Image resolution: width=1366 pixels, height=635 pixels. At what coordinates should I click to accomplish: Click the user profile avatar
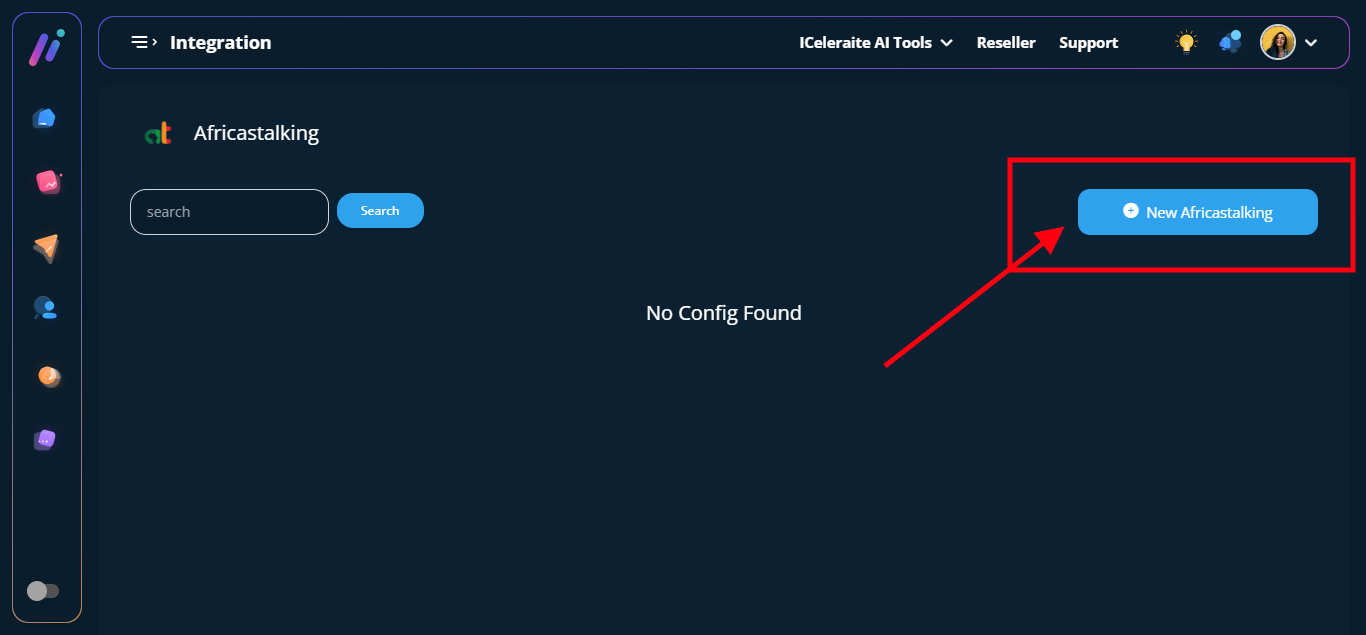tap(1277, 43)
